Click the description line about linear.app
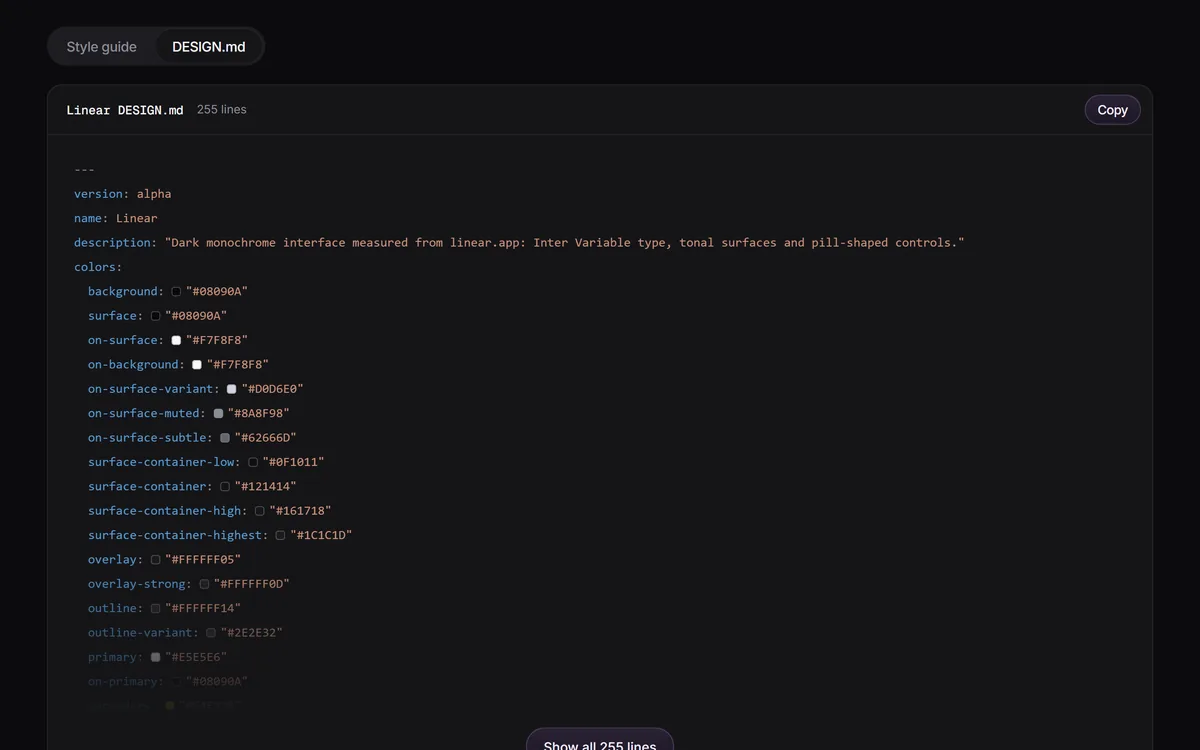The image size is (1200, 750). pos(519,243)
